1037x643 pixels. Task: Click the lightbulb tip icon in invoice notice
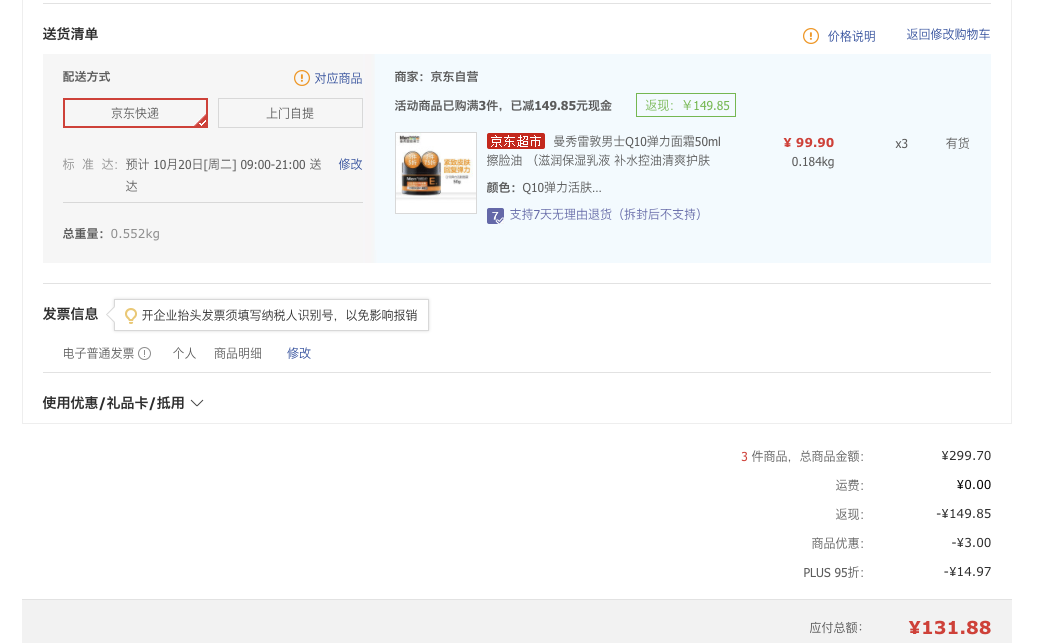131,316
